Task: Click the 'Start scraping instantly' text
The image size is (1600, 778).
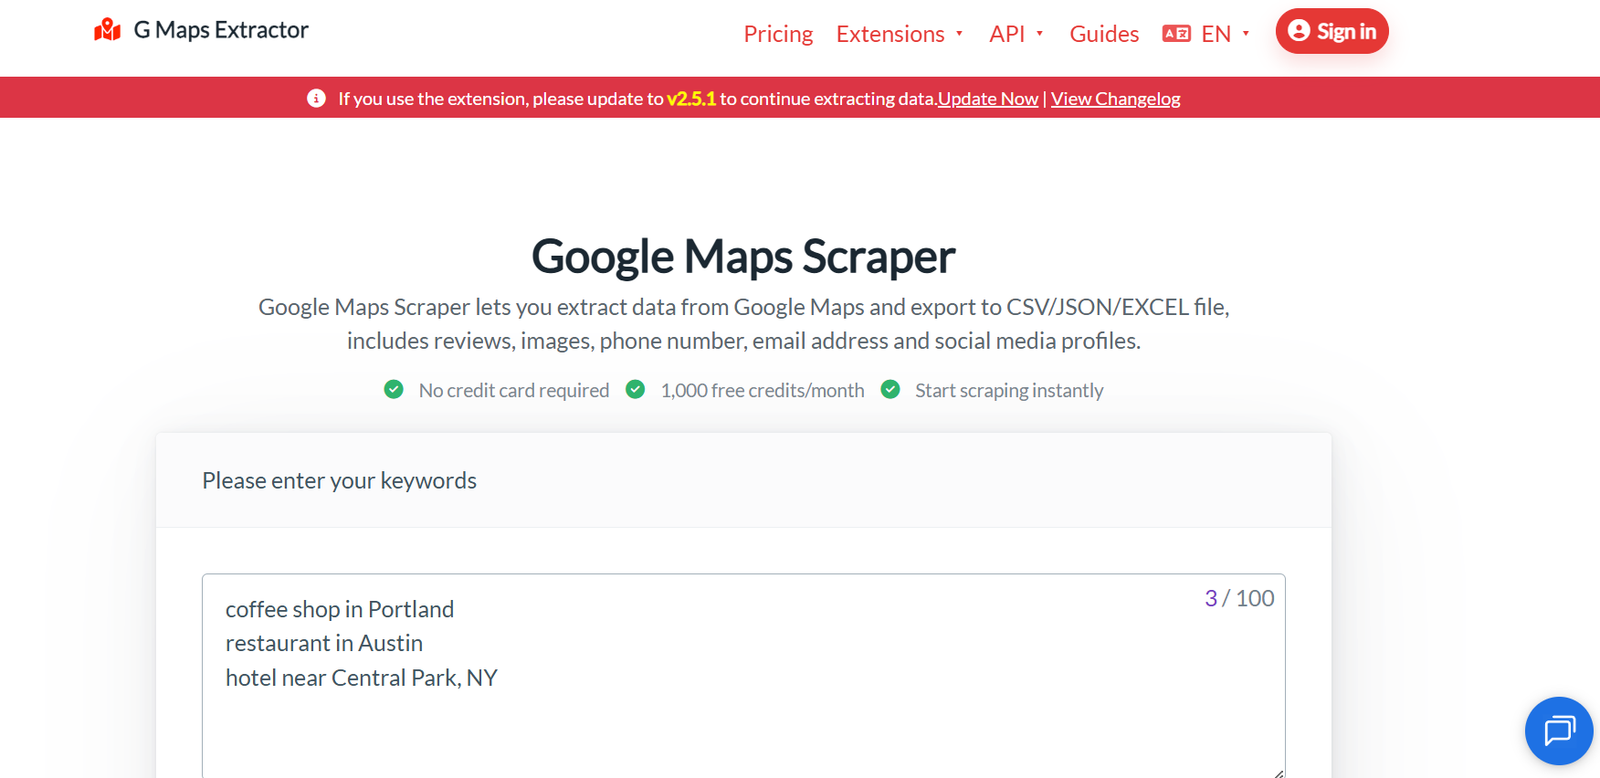Action: click(x=1009, y=390)
